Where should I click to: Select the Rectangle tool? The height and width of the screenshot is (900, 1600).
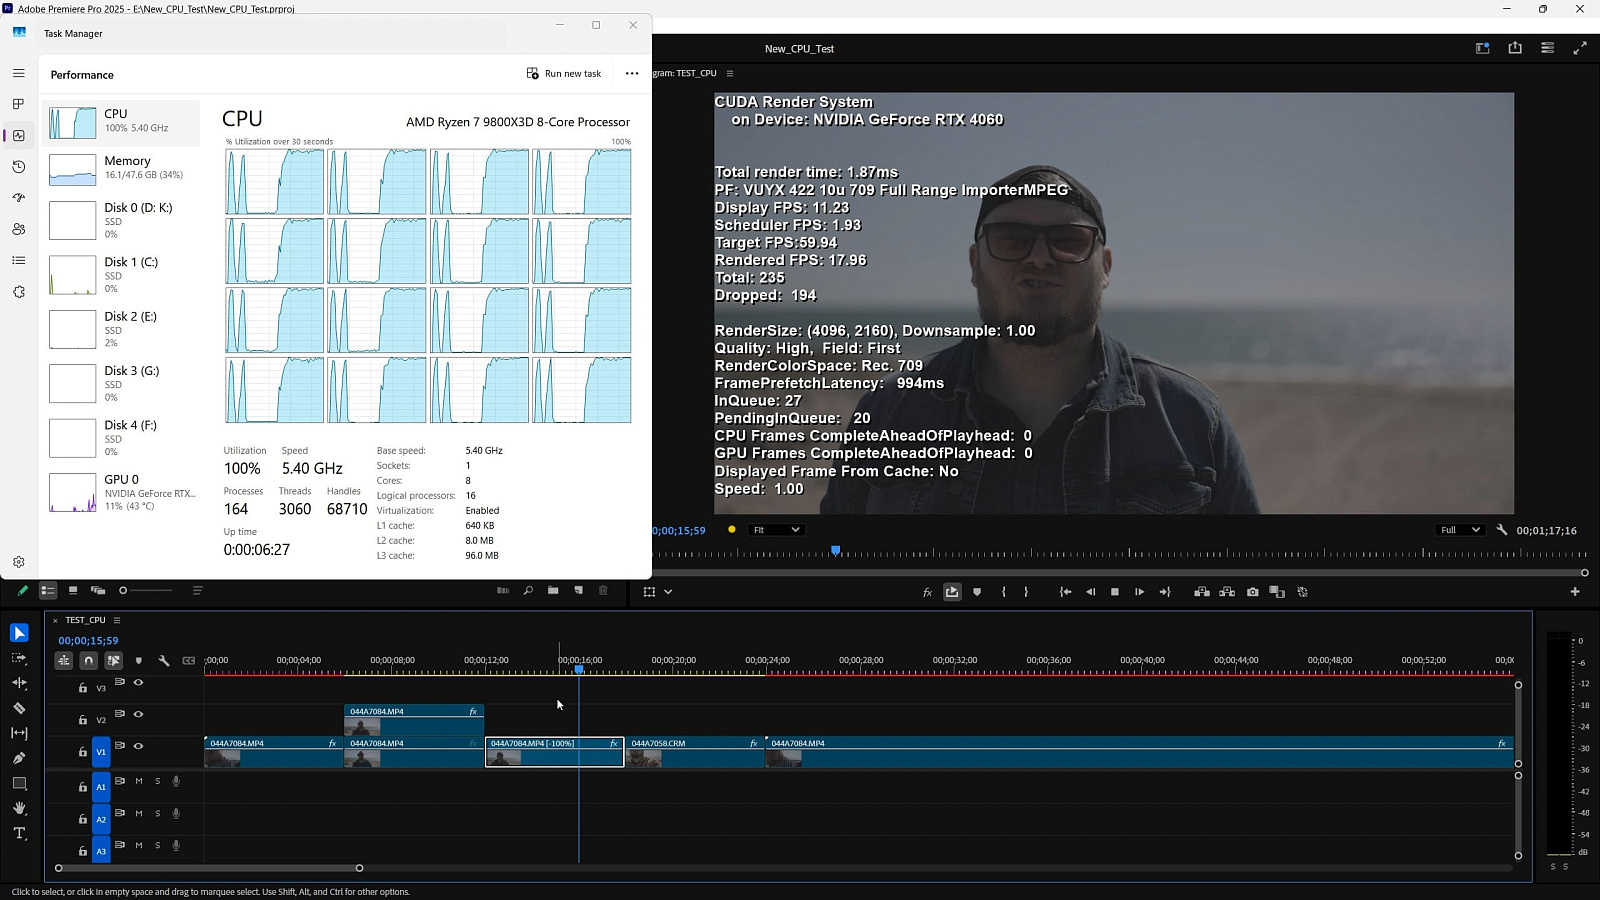(x=19, y=783)
